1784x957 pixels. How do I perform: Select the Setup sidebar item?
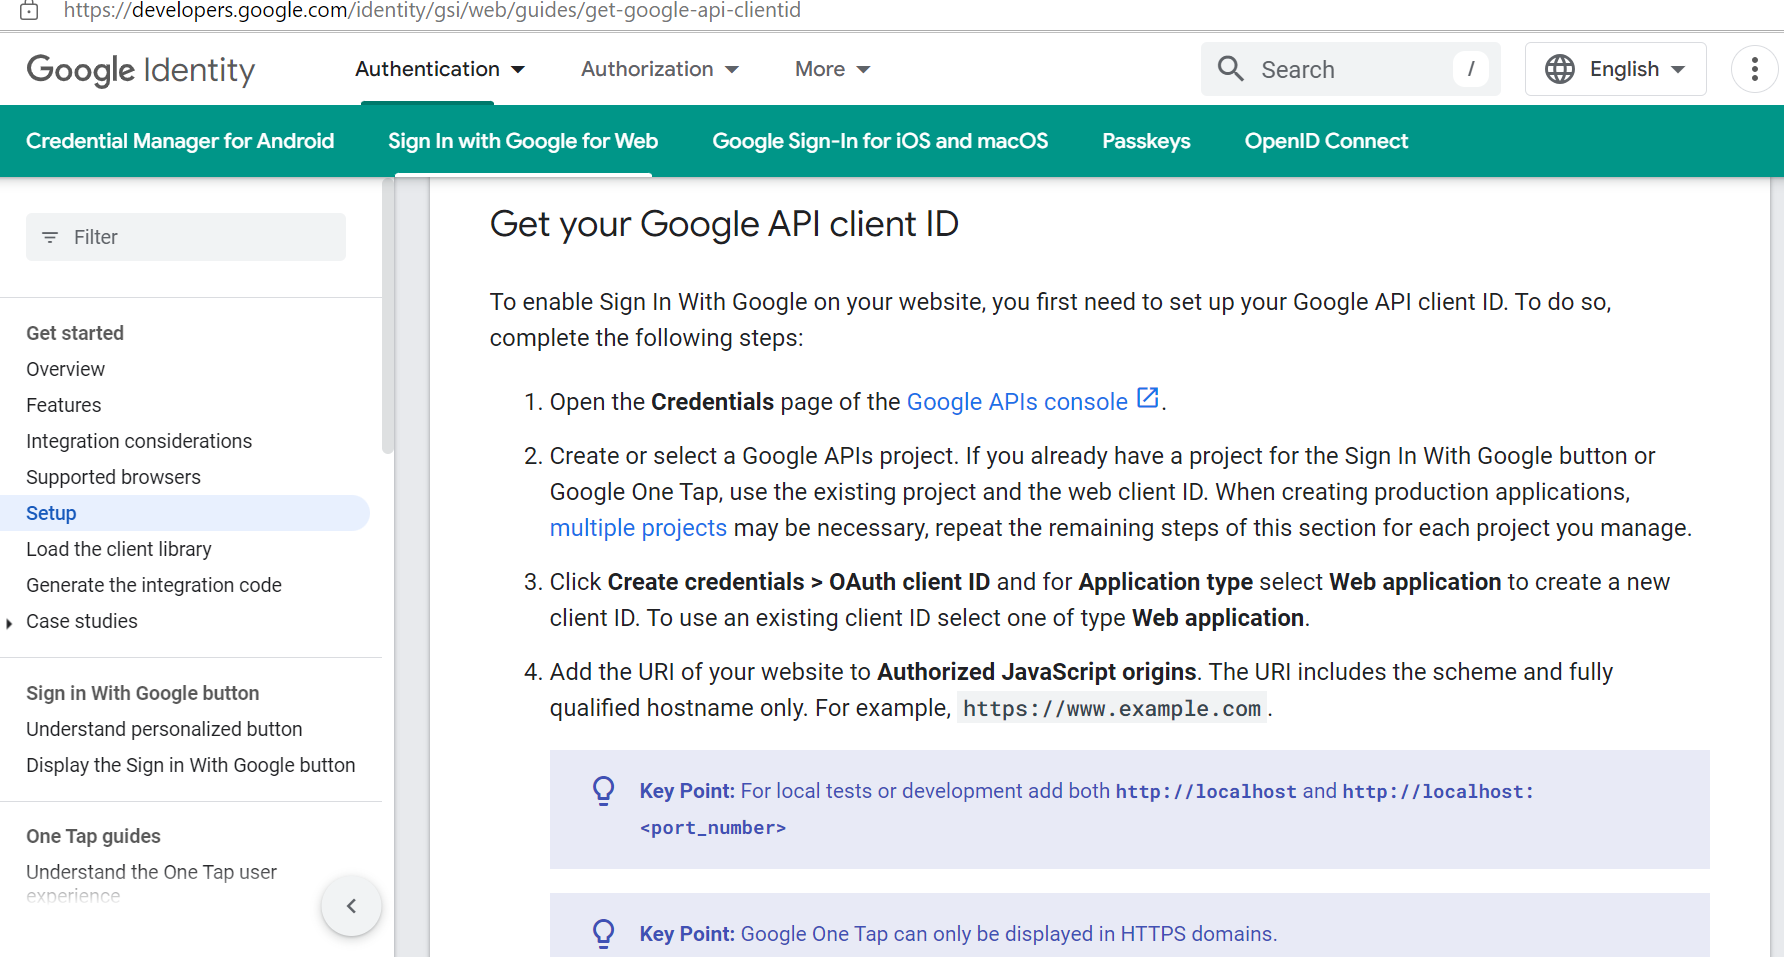(x=185, y=513)
